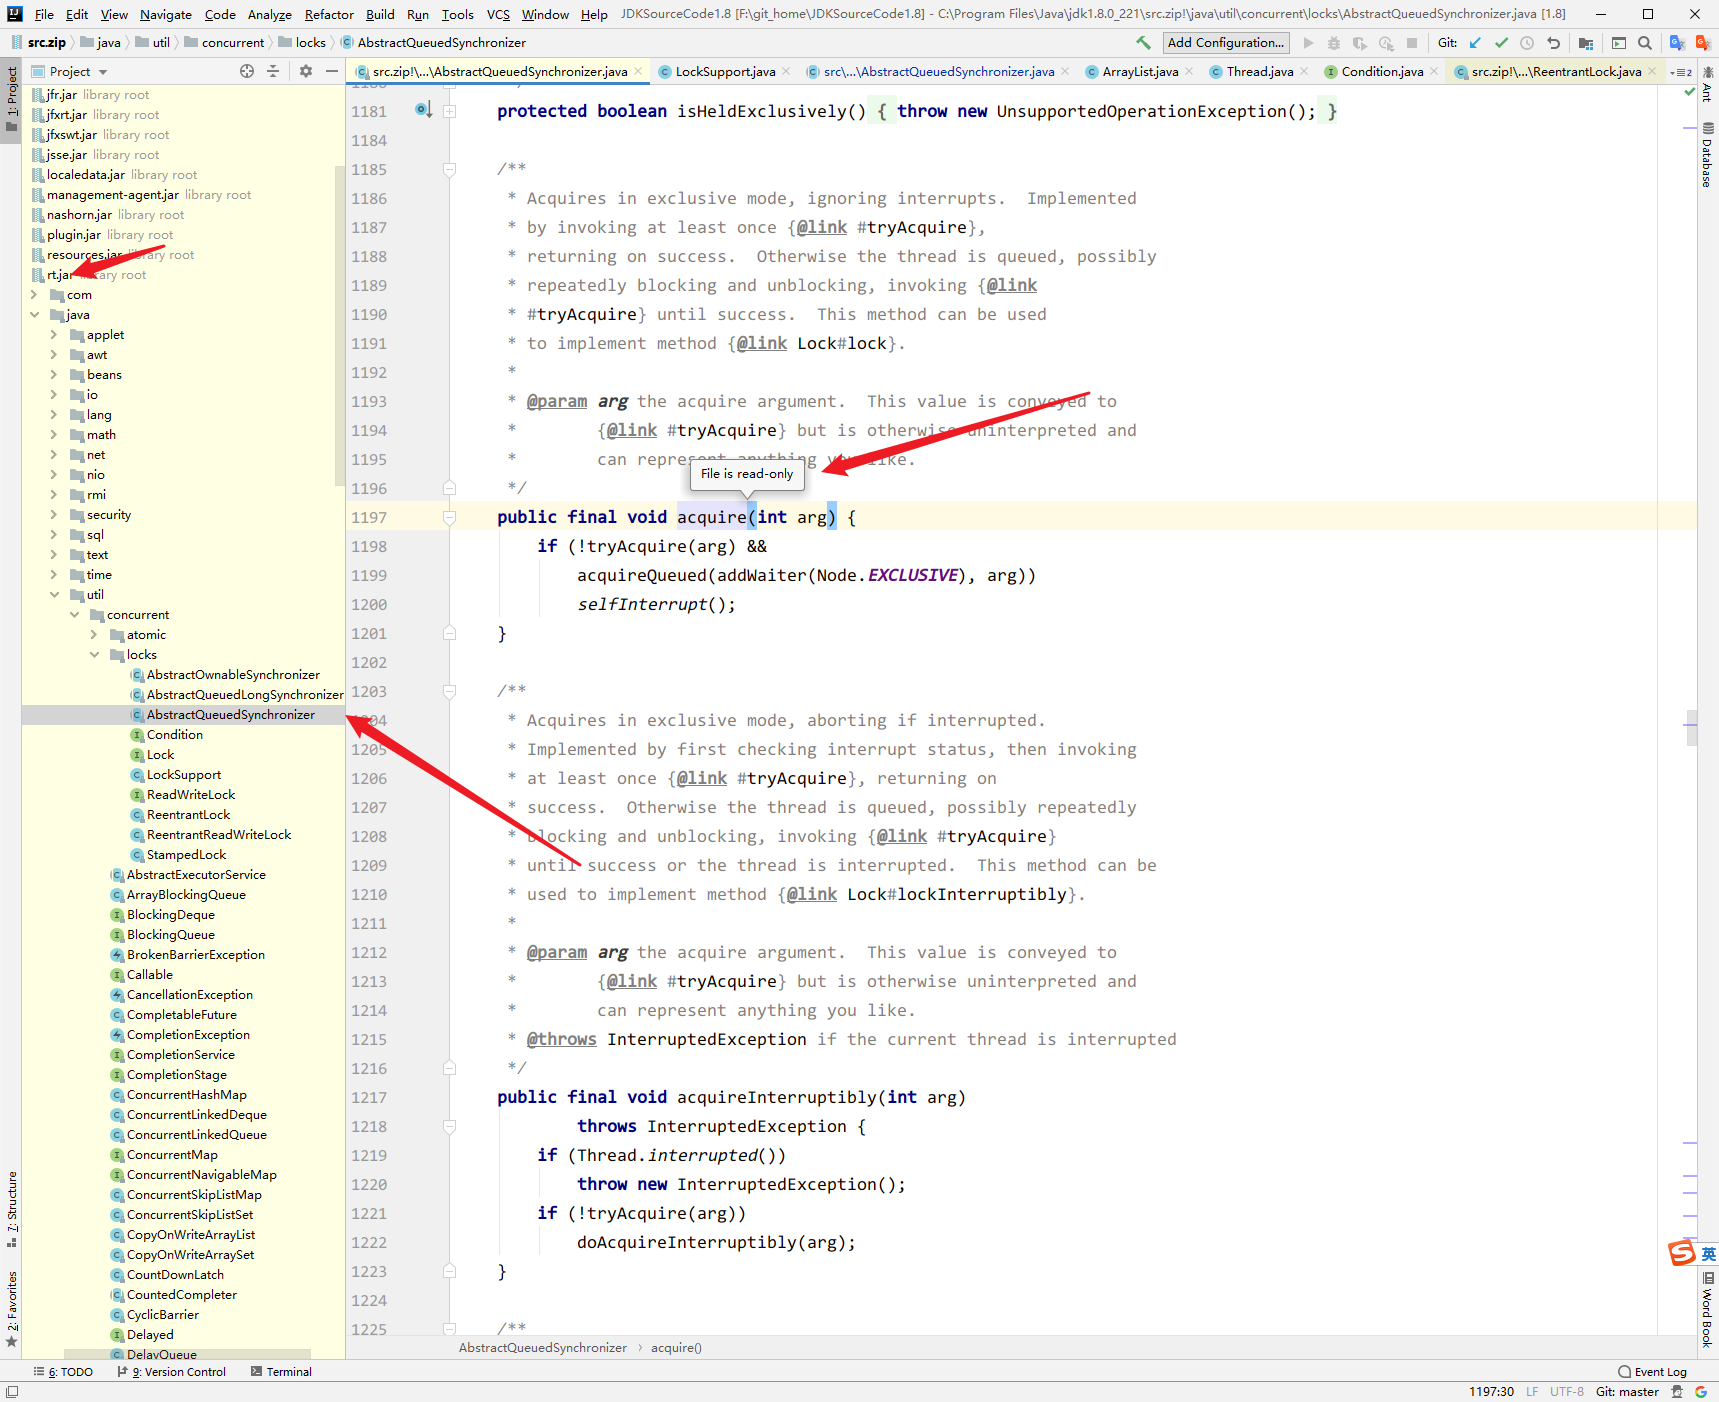Click line position 1197:30 in status bar

click(x=1491, y=1392)
